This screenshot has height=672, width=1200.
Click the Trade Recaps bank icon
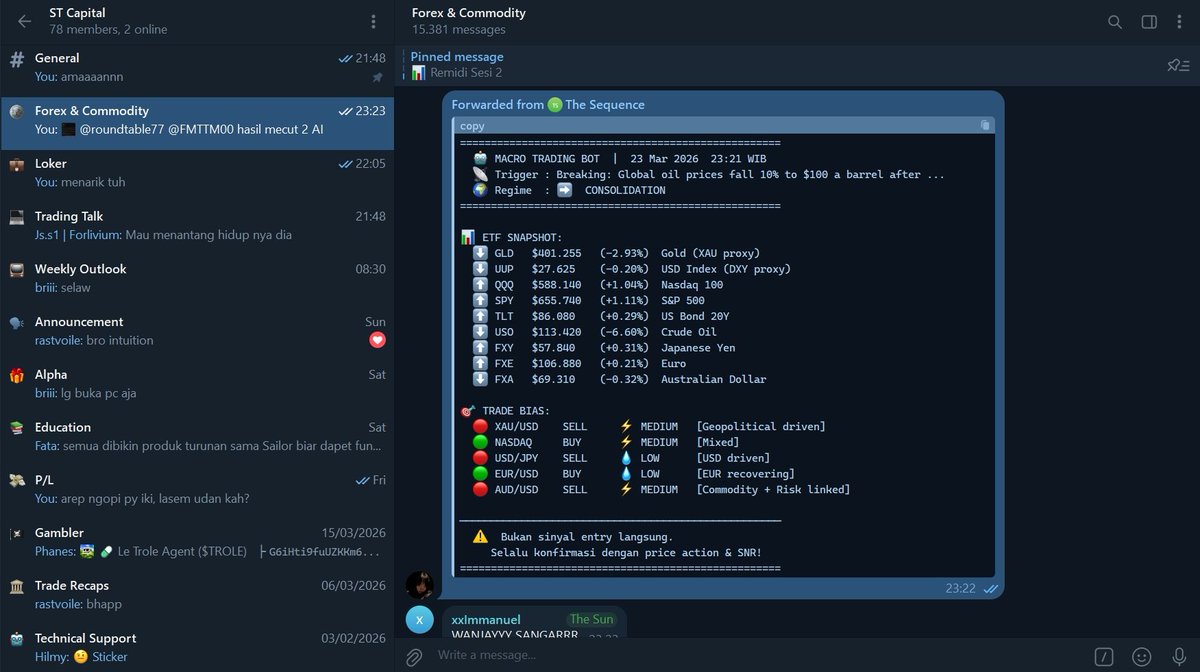17,586
